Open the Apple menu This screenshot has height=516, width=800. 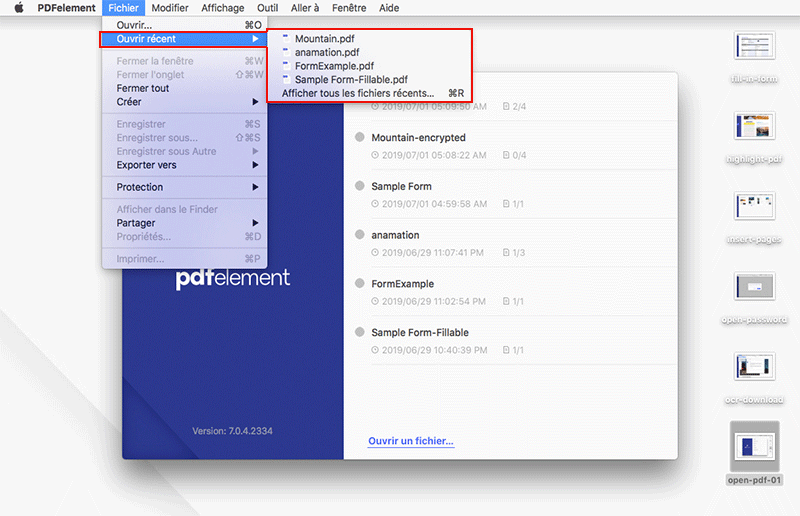tap(19, 8)
